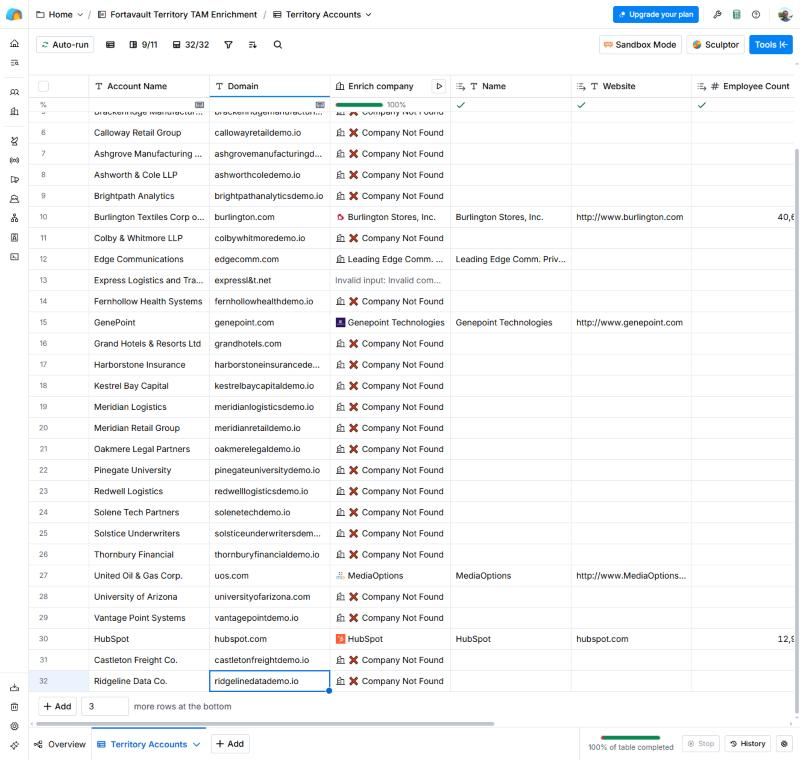Click the filter funnel icon in toolbar

click(x=228, y=45)
